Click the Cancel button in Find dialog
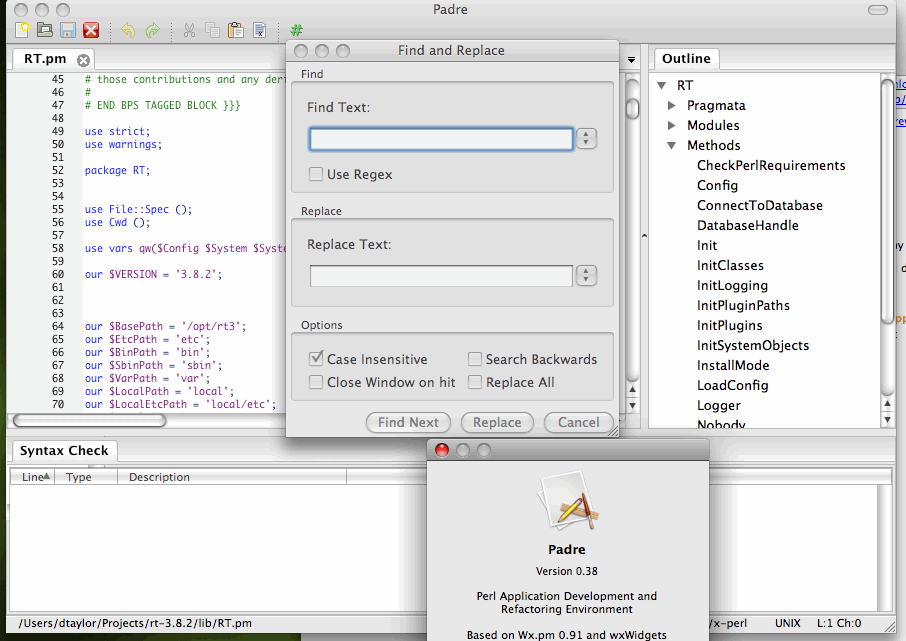The height and width of the screenshot is (641, 906). 578,422
